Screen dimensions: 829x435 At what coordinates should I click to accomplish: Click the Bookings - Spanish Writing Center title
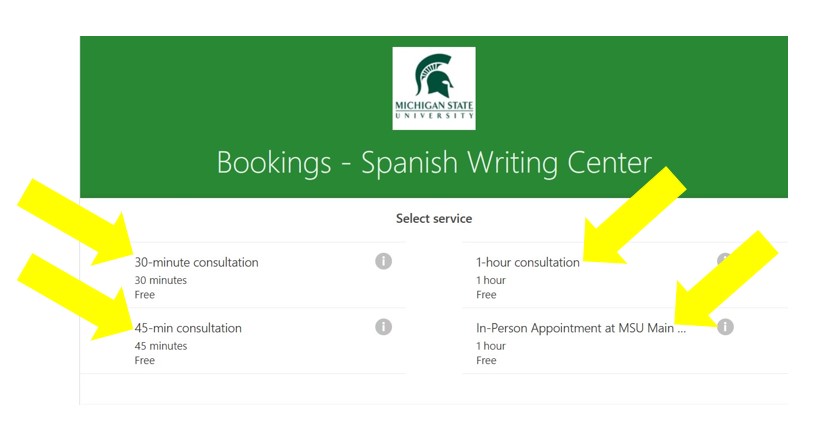[x=434, y=162]
